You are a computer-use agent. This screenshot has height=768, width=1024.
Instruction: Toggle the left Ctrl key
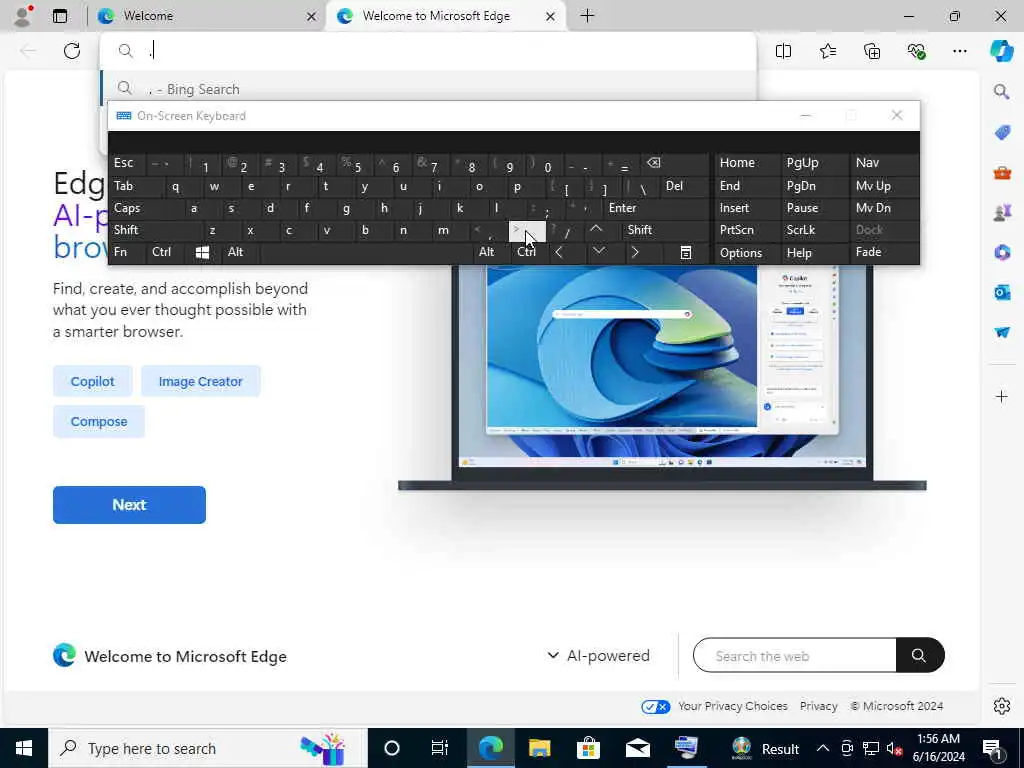tap(165, 252)
